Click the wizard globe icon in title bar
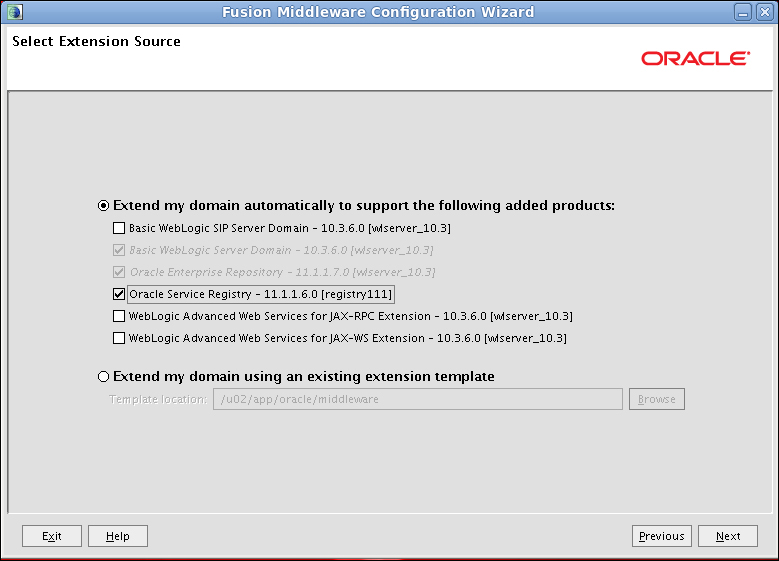779x561 pixels. coord(14,11)
